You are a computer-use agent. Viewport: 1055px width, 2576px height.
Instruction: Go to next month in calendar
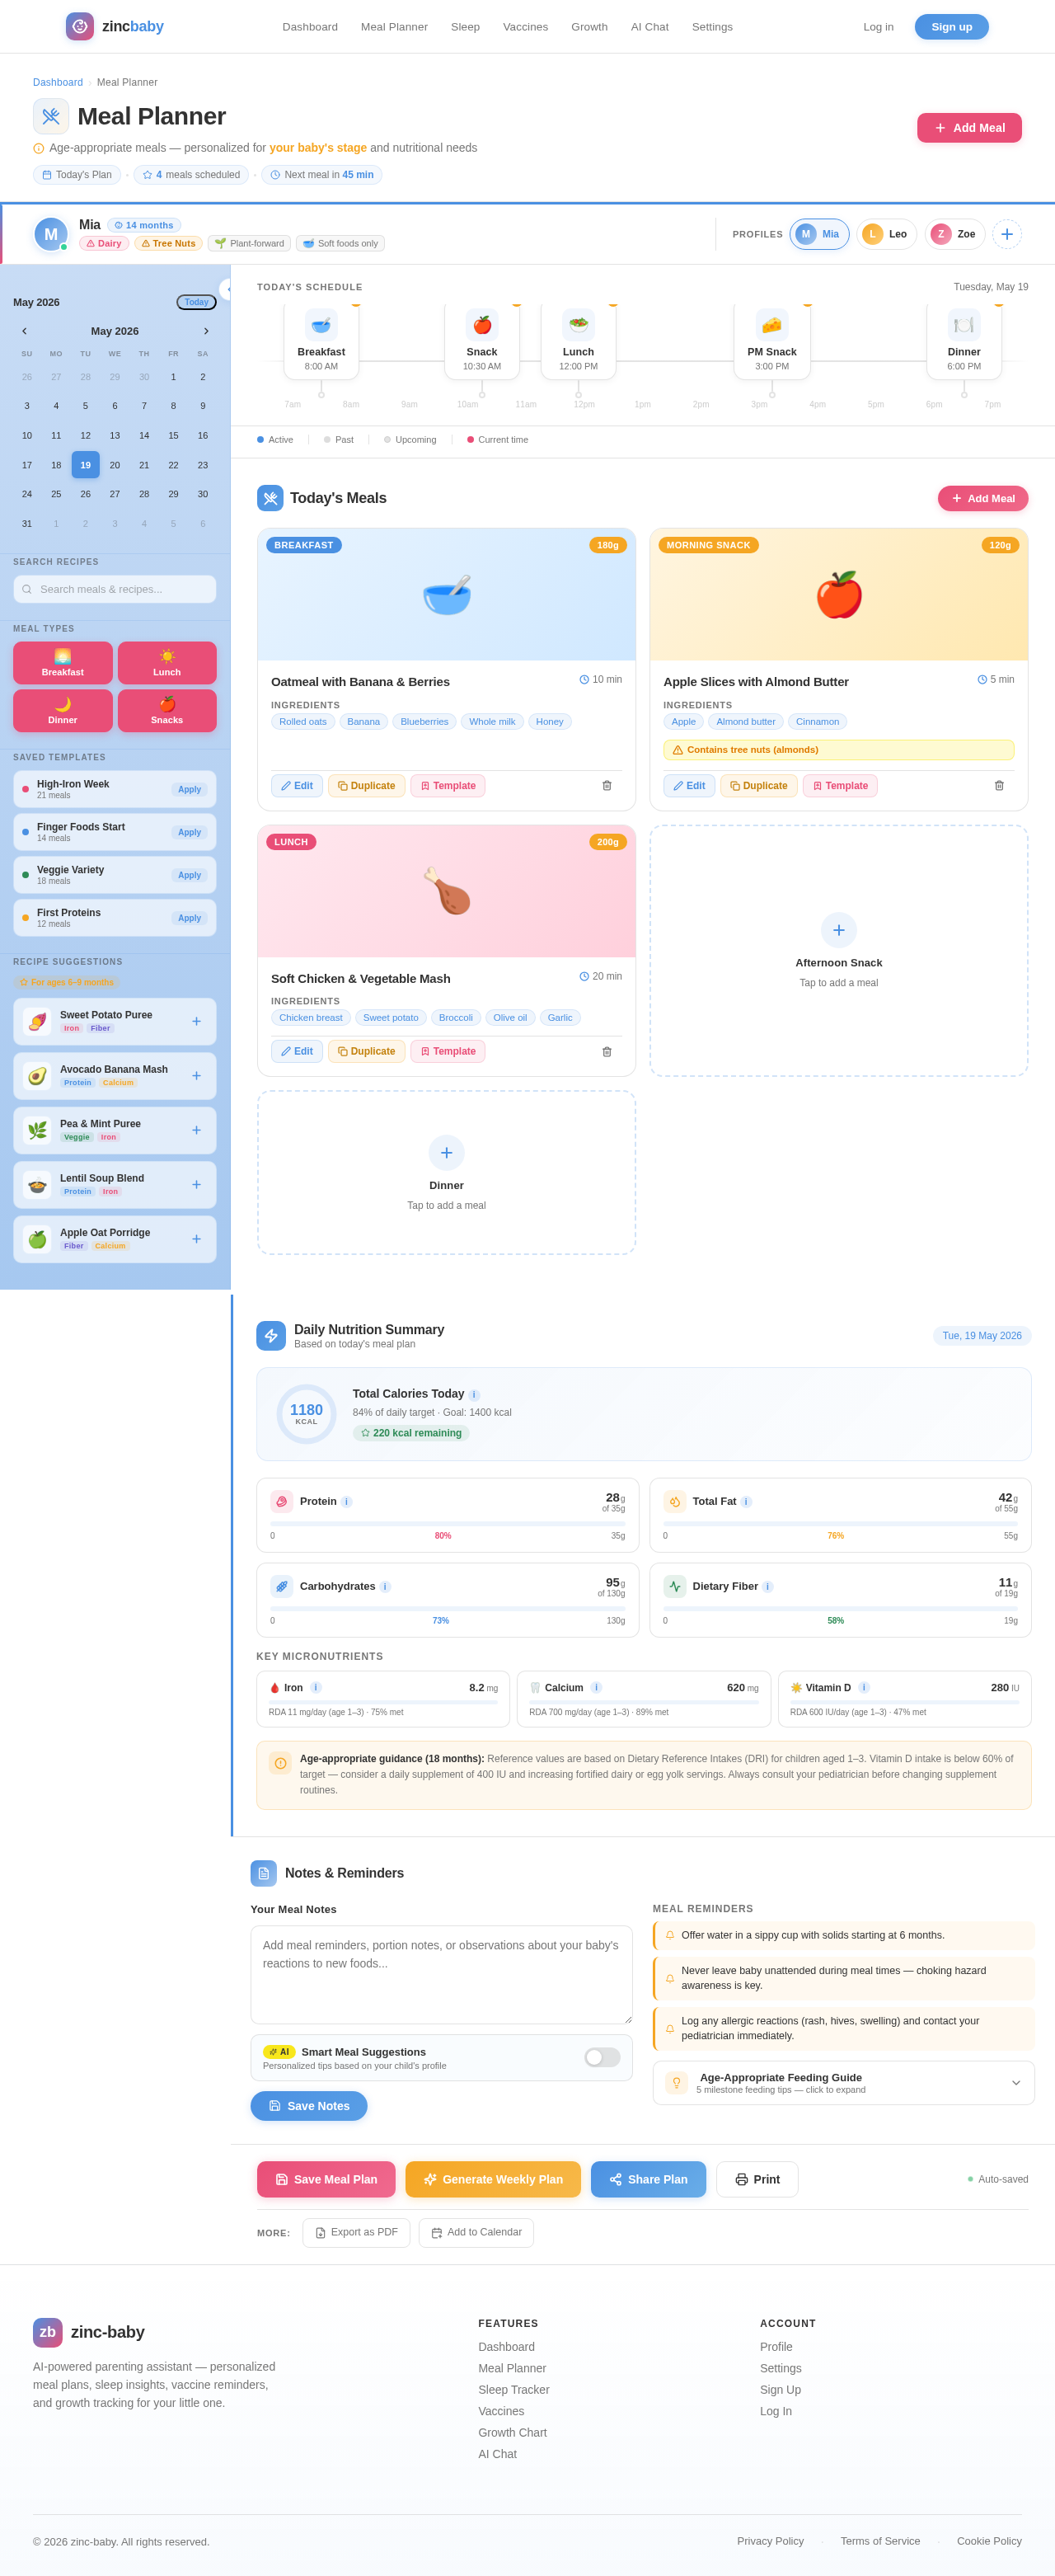coord(206,331)
